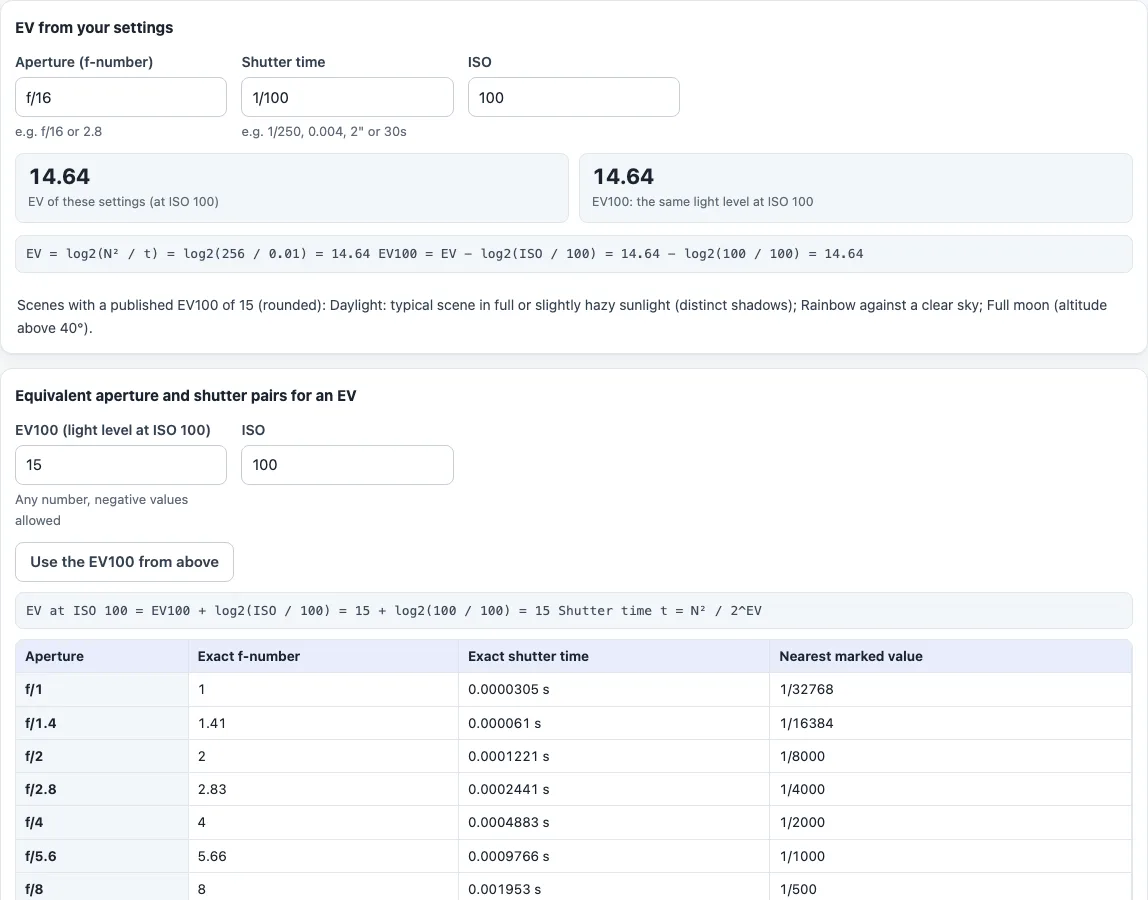
Task: Click the 0.0009766 s exact shutter time
Action: pyautogui.click(x=509, y=856)
